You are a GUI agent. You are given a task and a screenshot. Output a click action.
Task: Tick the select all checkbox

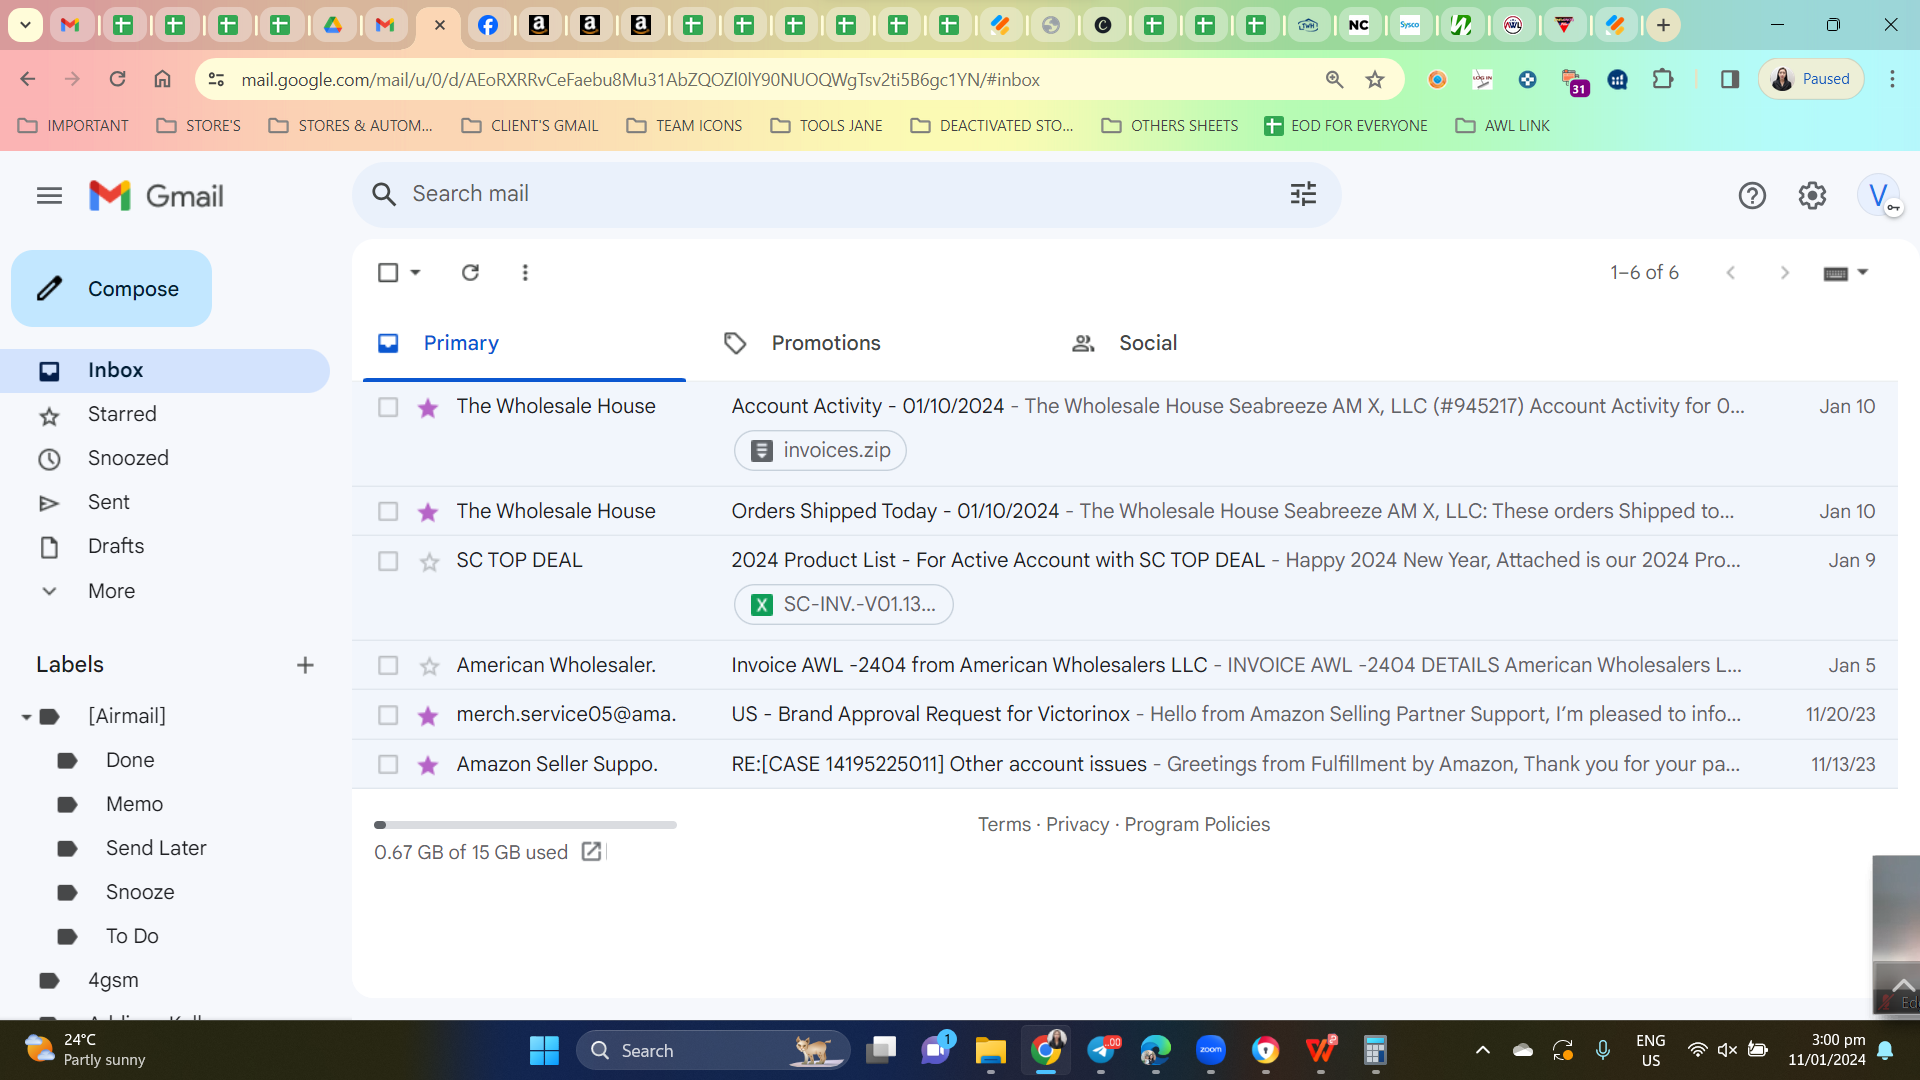point(388,272)
